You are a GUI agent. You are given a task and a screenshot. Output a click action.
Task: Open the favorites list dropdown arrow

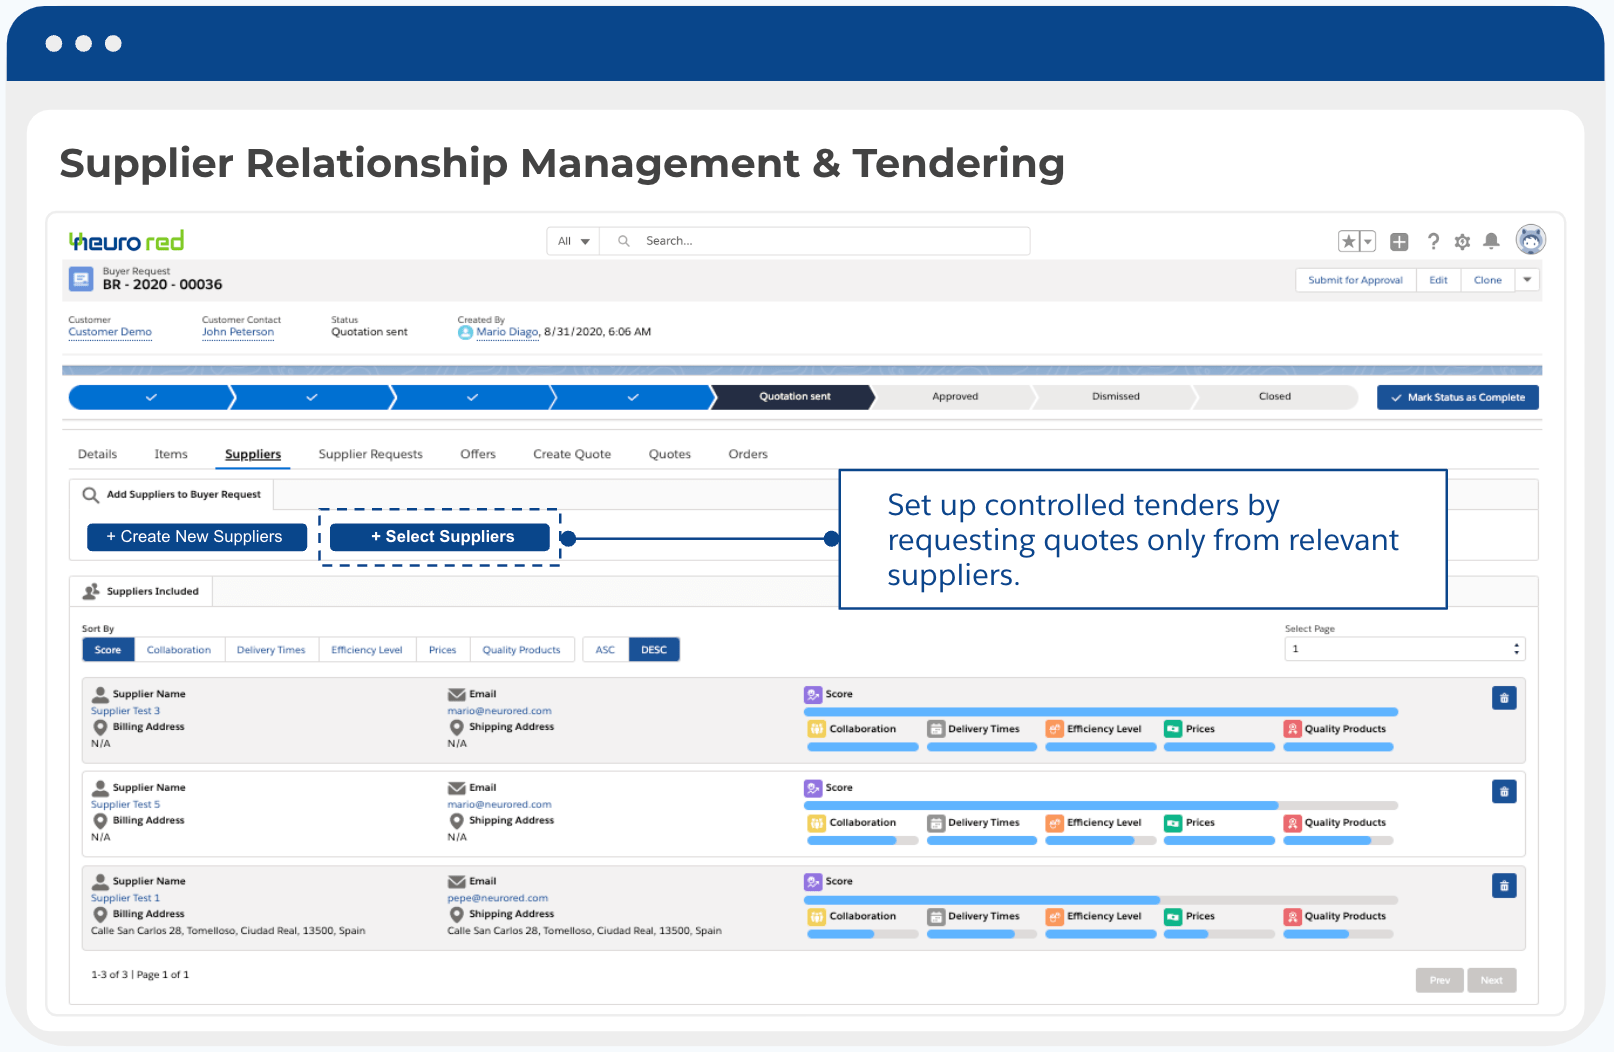(1366, 241)
